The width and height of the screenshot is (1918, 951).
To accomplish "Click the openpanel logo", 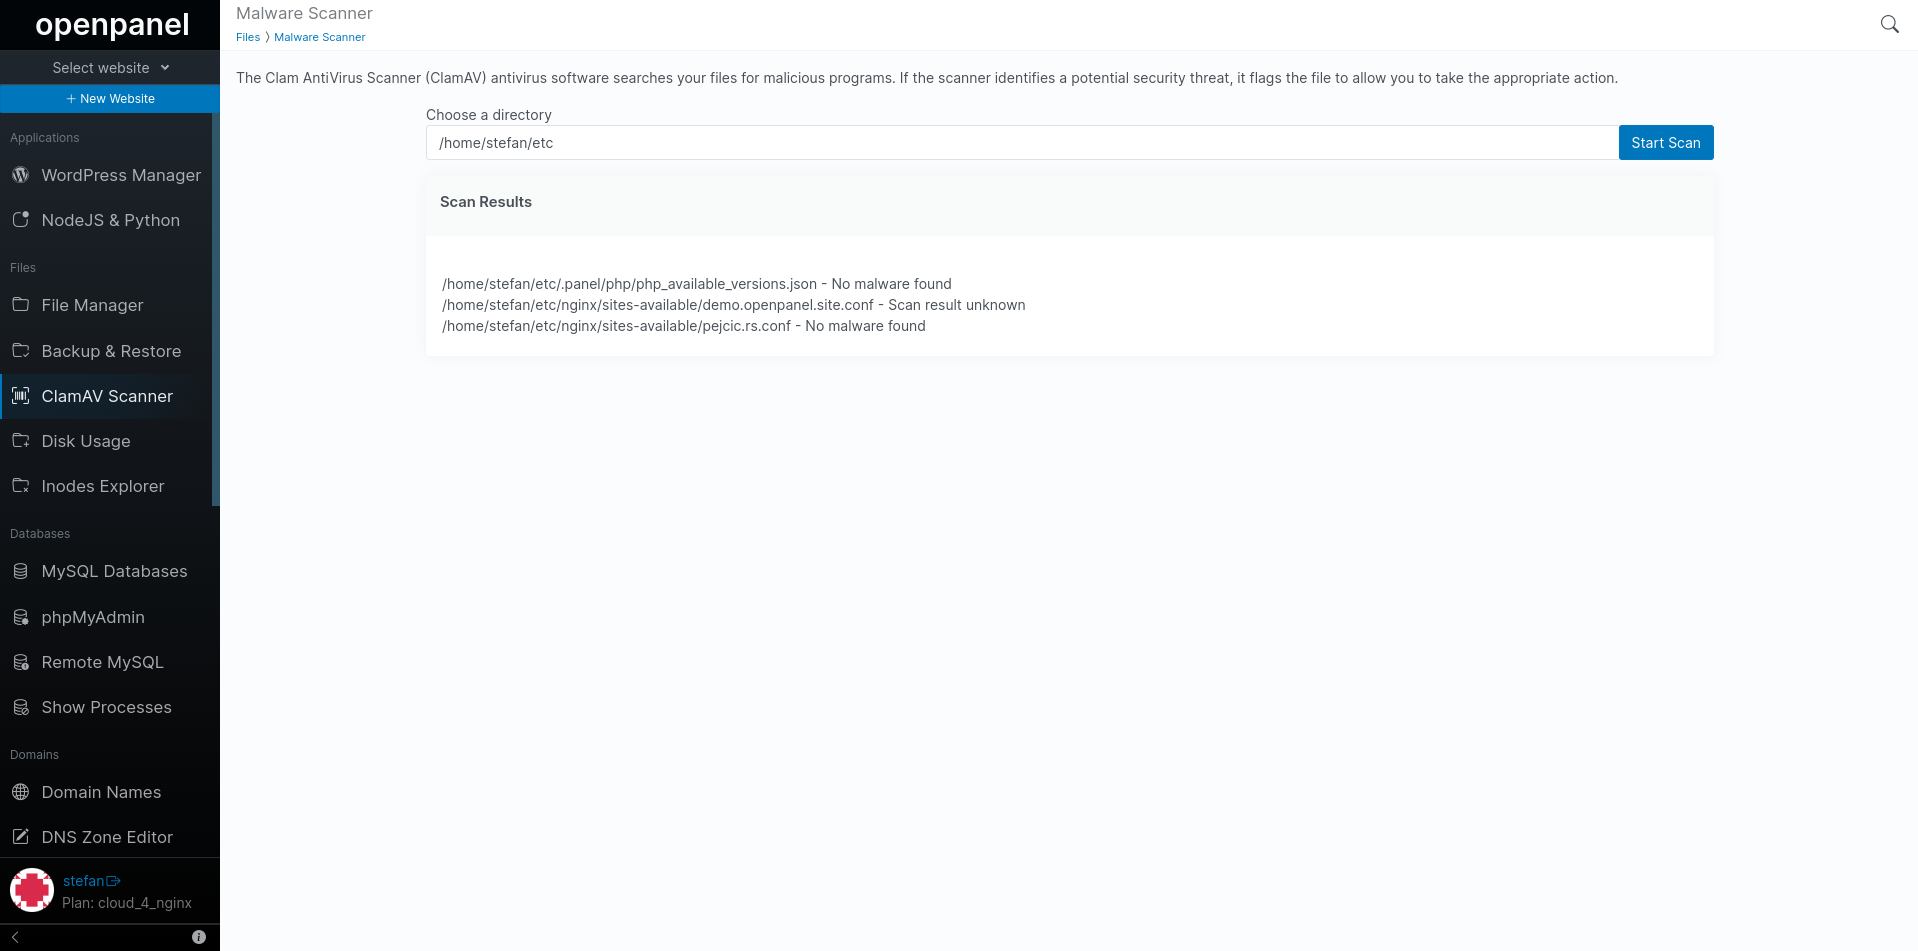I will [x=112, y=25].
